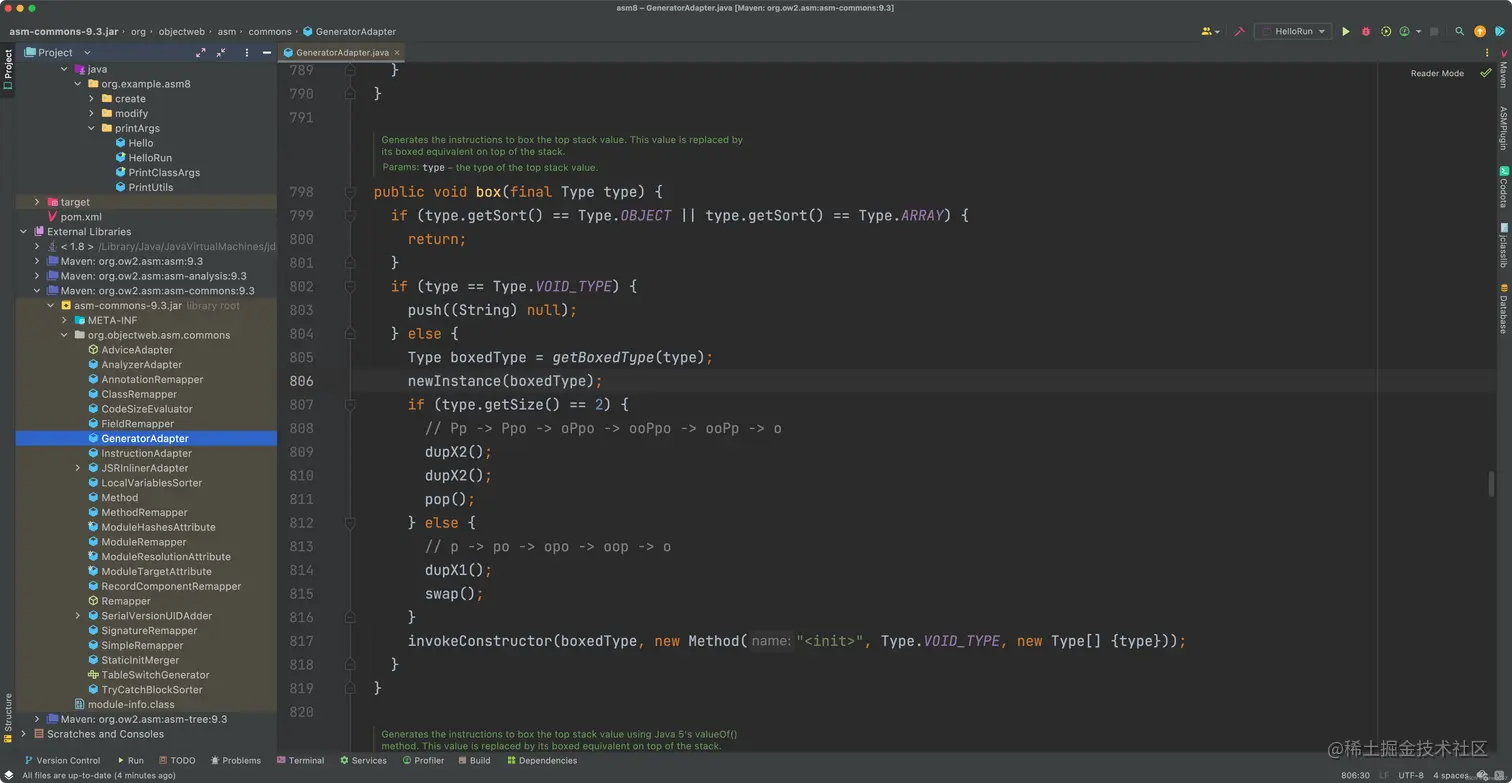Screen dimensions: 1512x783
Task: Open Project panel options three-dot menu
Action: [247, 52]
